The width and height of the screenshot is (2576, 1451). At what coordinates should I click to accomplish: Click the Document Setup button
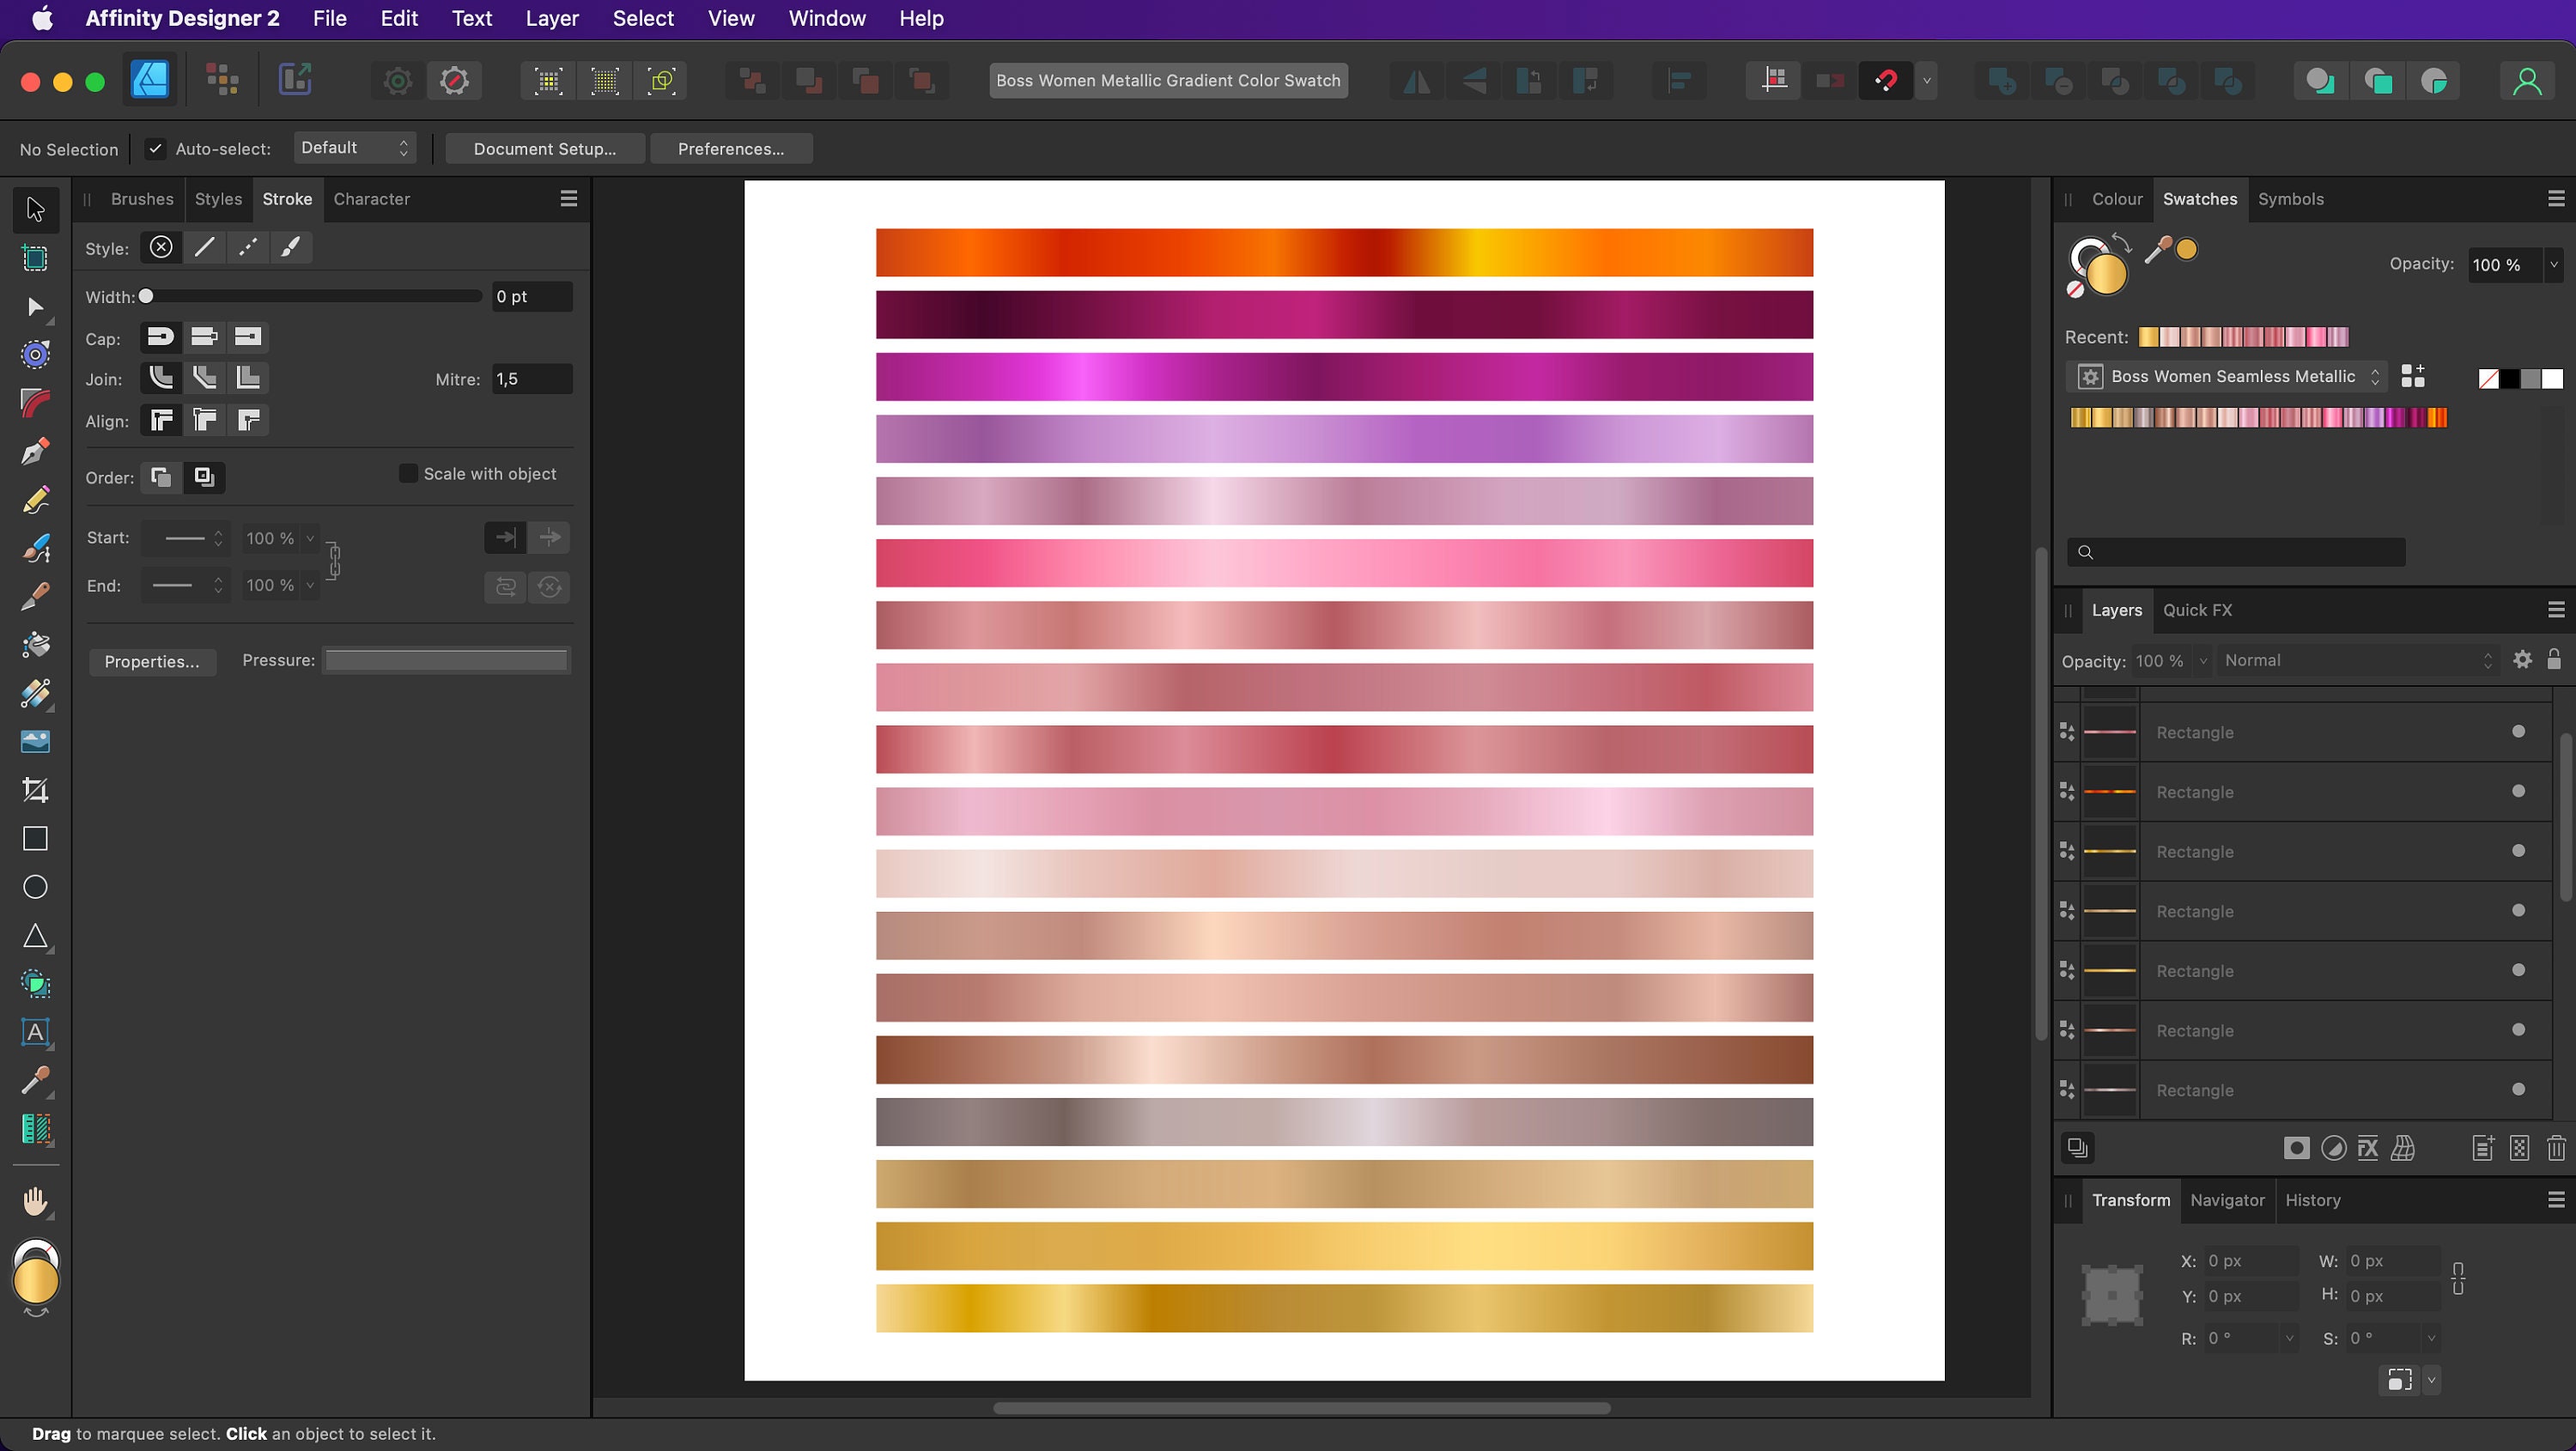point(545,148)
